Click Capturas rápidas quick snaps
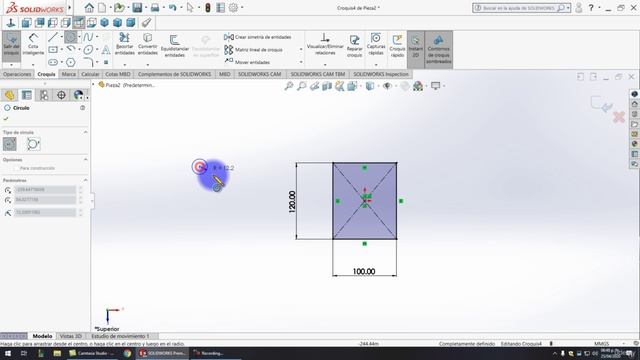 pos(376,44)
